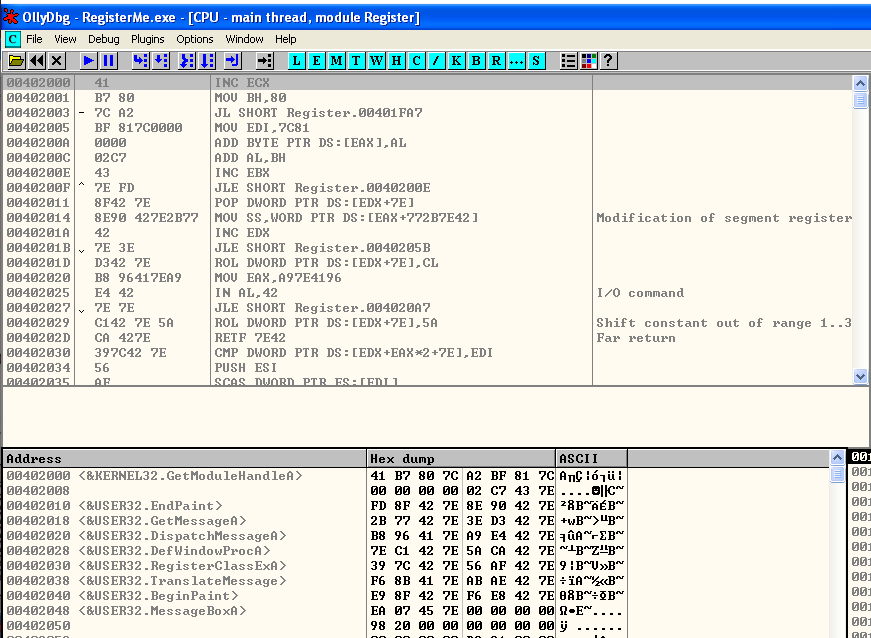This screenshot has width=871, height=638.
Task: Show Windows list with W button
Action: (x=376, y=61)
